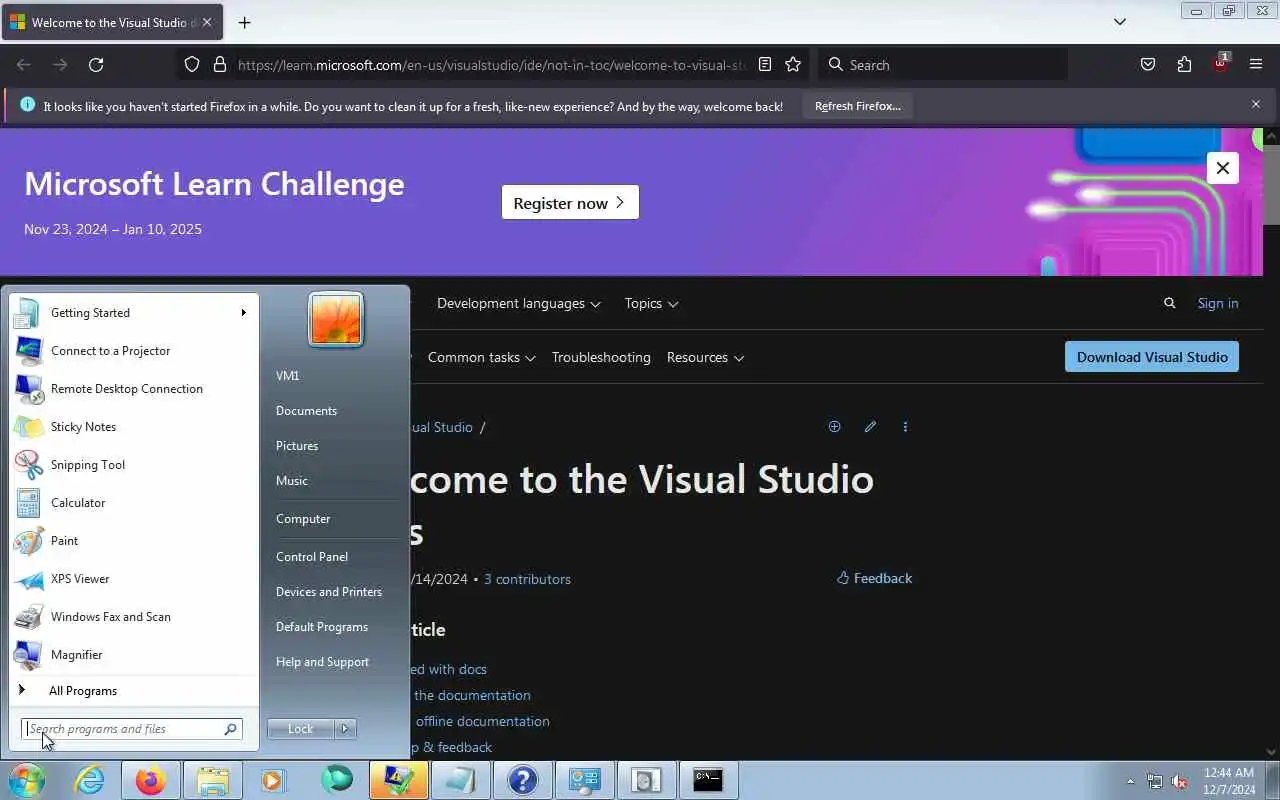Open Pocket save icon in the toolbar

click(1148, 65)
